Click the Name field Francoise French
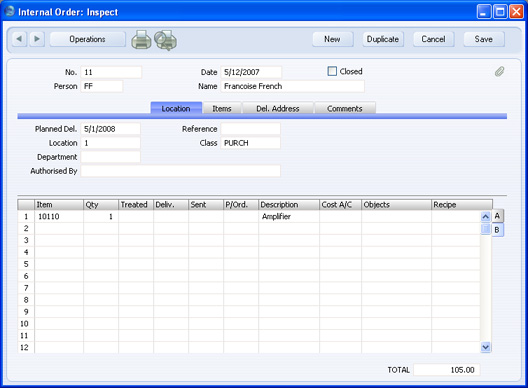 click(x=292, y=86)
